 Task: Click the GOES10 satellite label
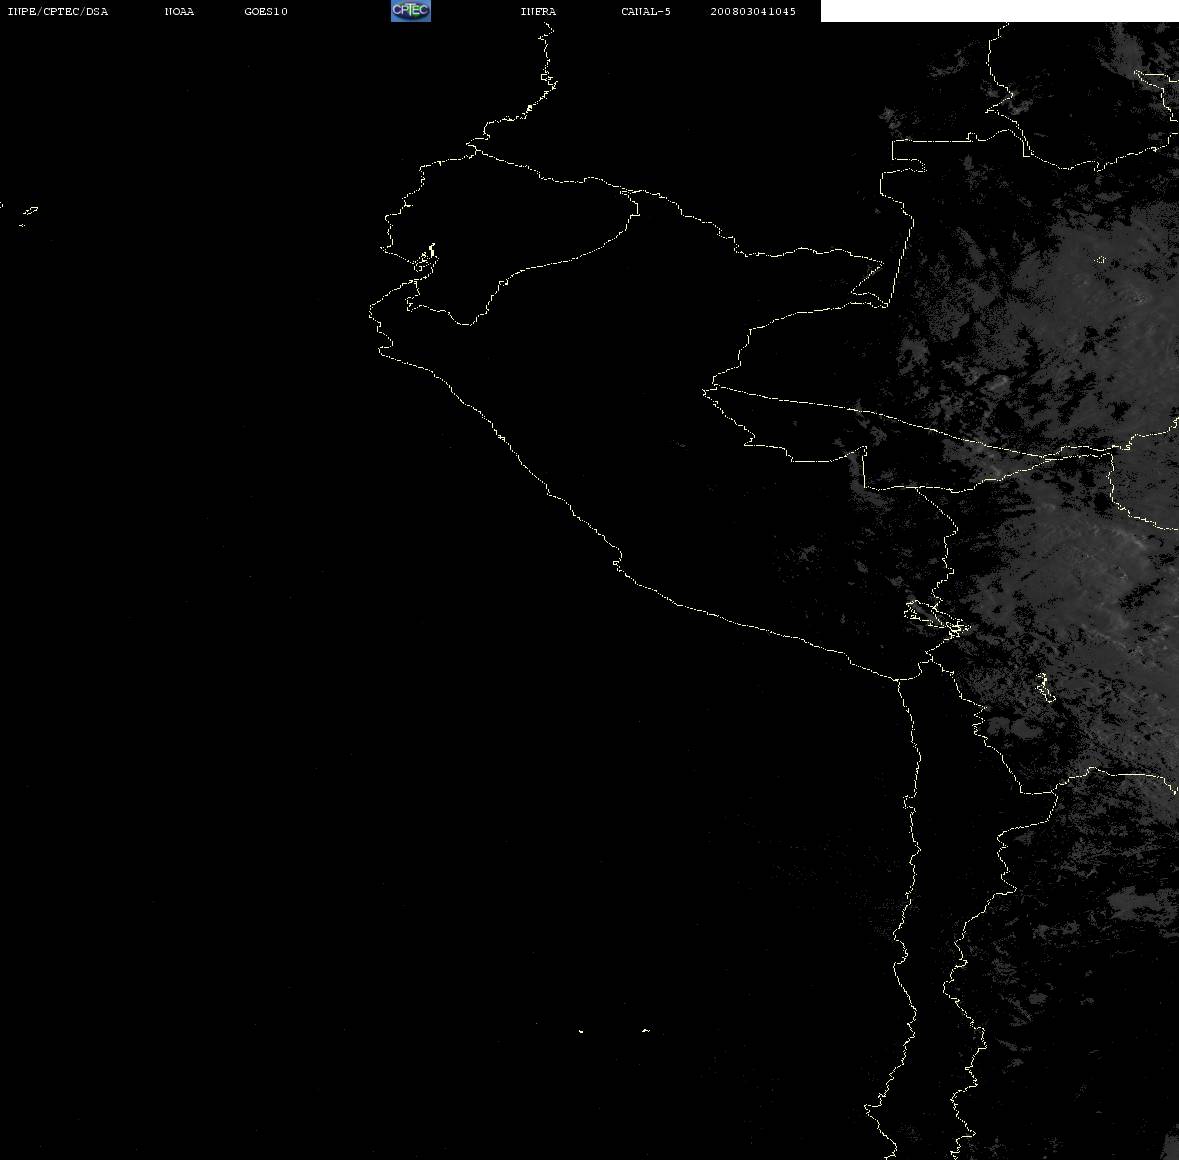click(266, 11)
